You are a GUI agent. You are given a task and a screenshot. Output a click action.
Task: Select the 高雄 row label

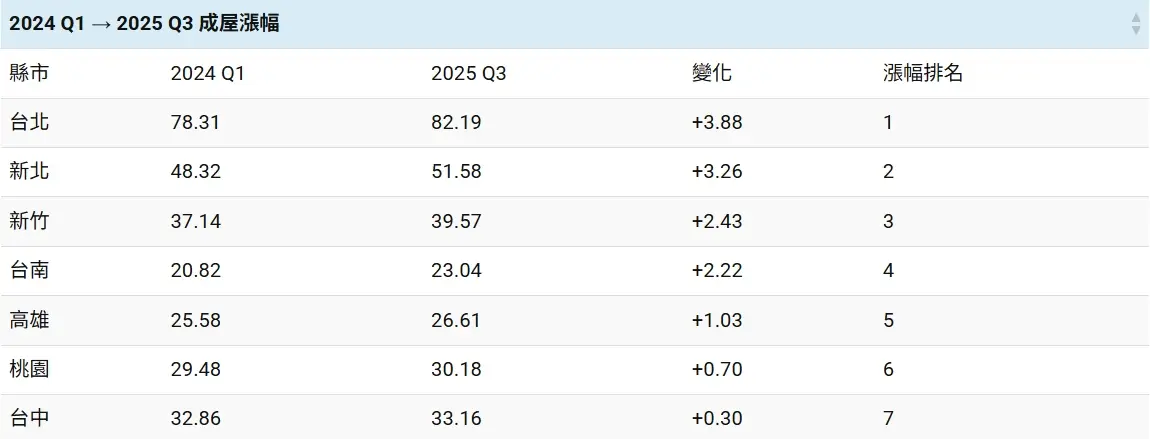pos(29,320)
